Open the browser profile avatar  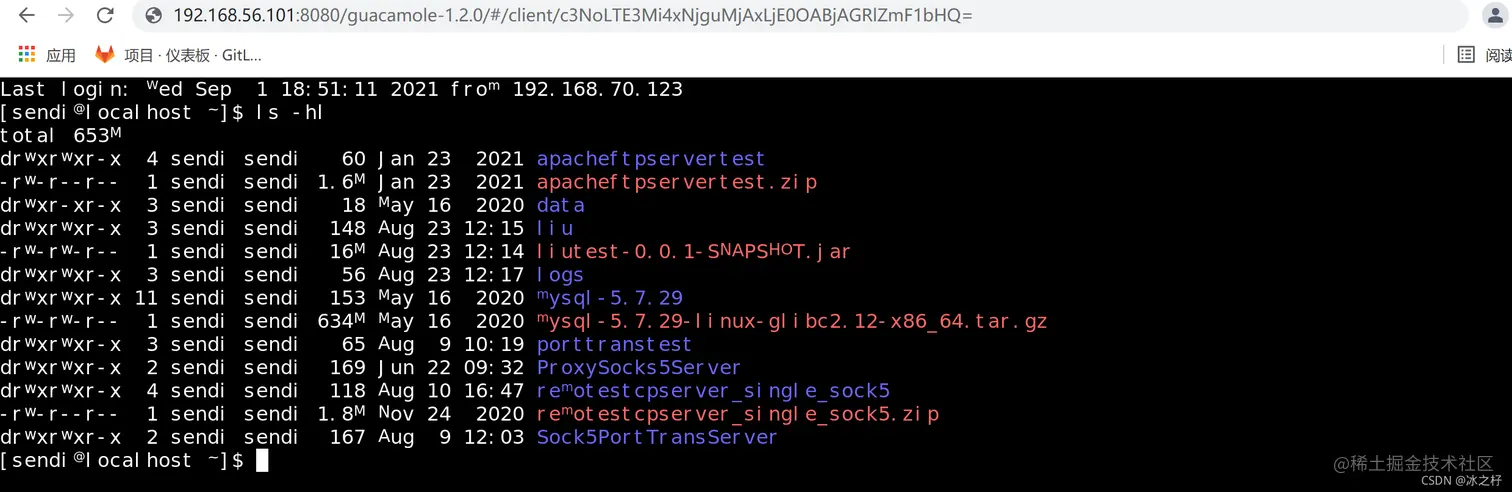pyautogui.click(x=1495, y=16)
